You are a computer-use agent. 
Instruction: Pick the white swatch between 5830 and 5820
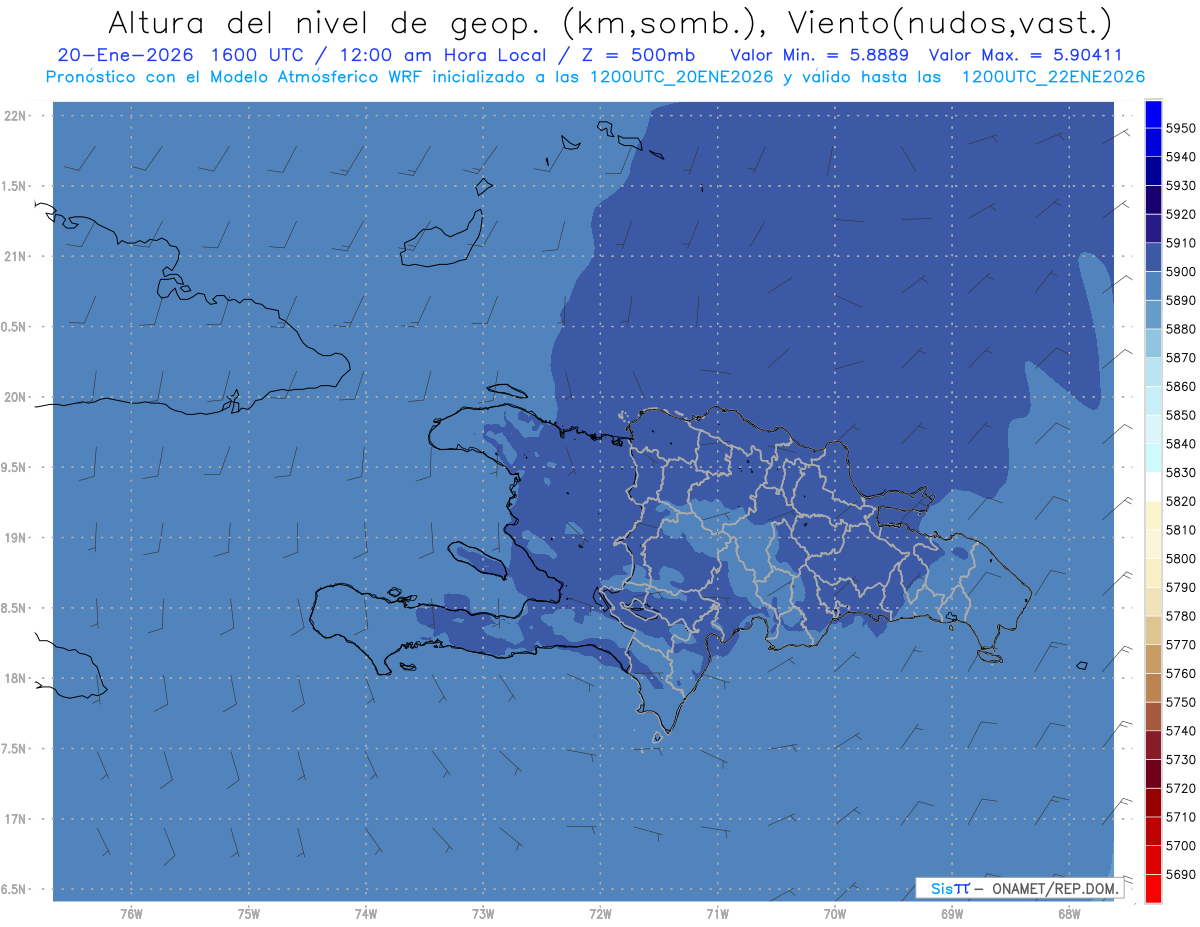tap(1153, 487)
